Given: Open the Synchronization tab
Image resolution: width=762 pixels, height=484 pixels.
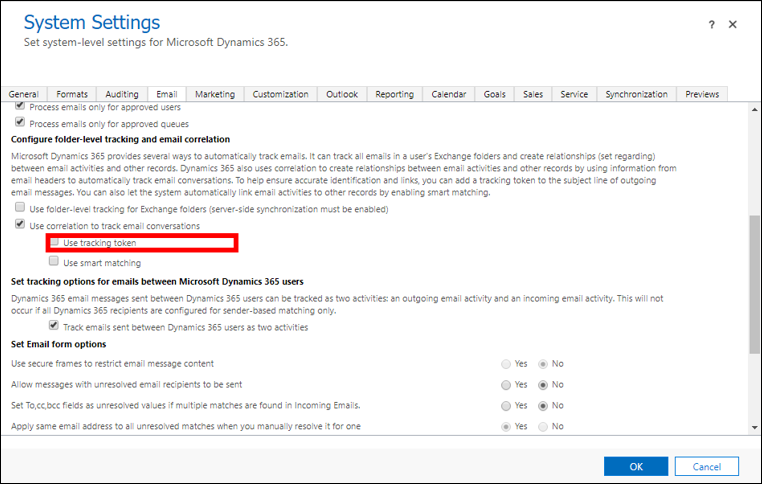Looking at the screenshot, I should point(636,94).
